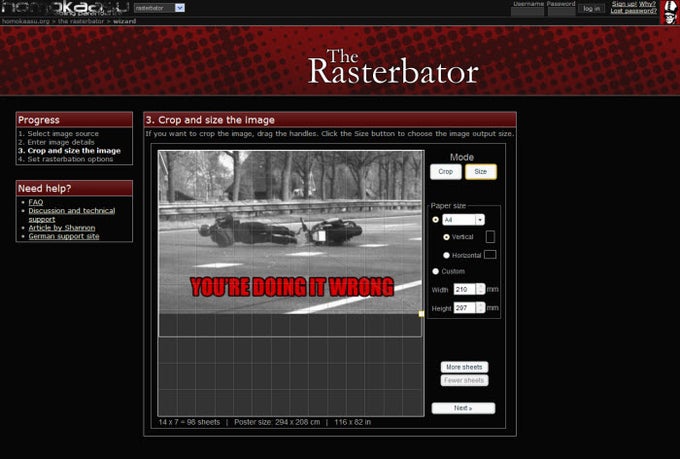Click the Password input field
The height and width of the screenshot is (459, 680).
click(561, 11)
